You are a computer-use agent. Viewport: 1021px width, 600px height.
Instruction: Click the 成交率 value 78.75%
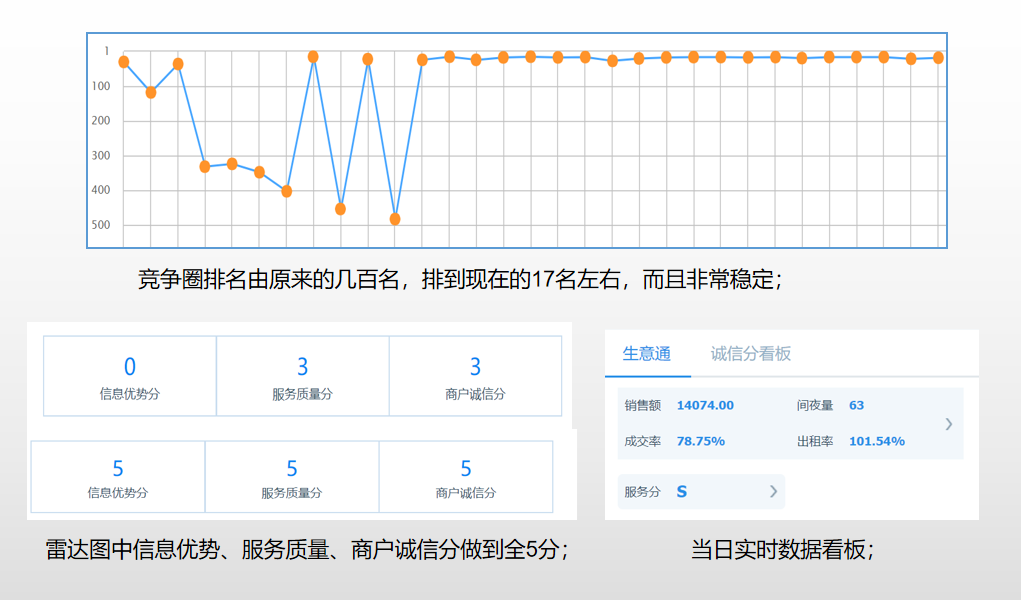point(700,441)
